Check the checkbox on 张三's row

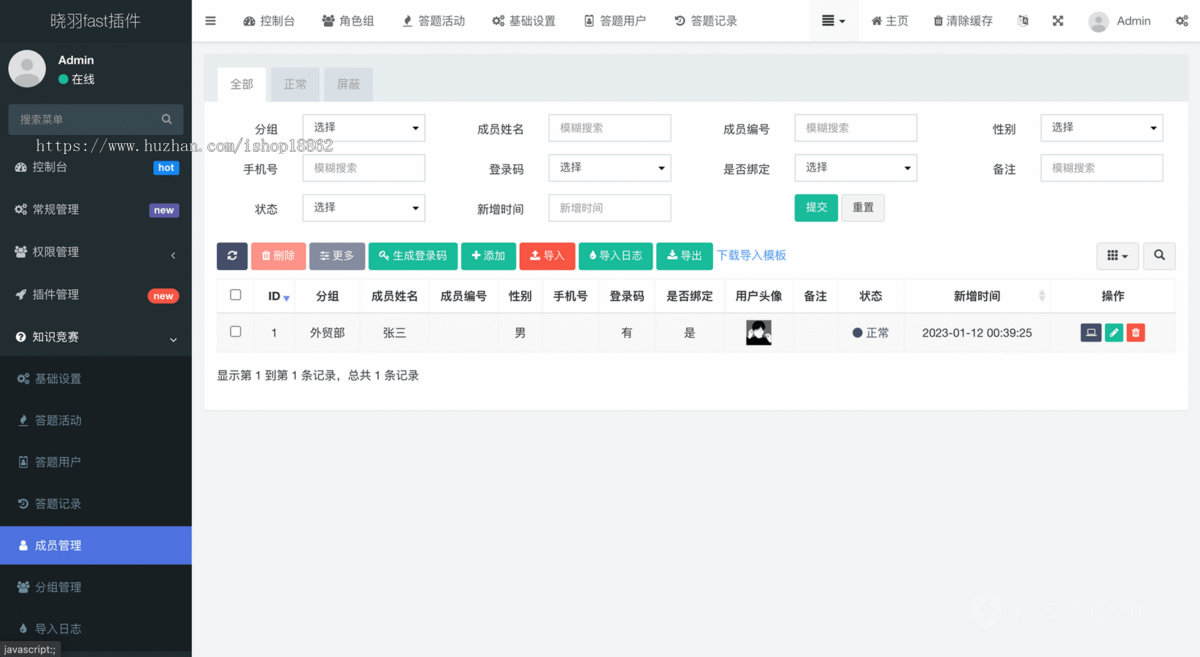click(x=236, y=332)
